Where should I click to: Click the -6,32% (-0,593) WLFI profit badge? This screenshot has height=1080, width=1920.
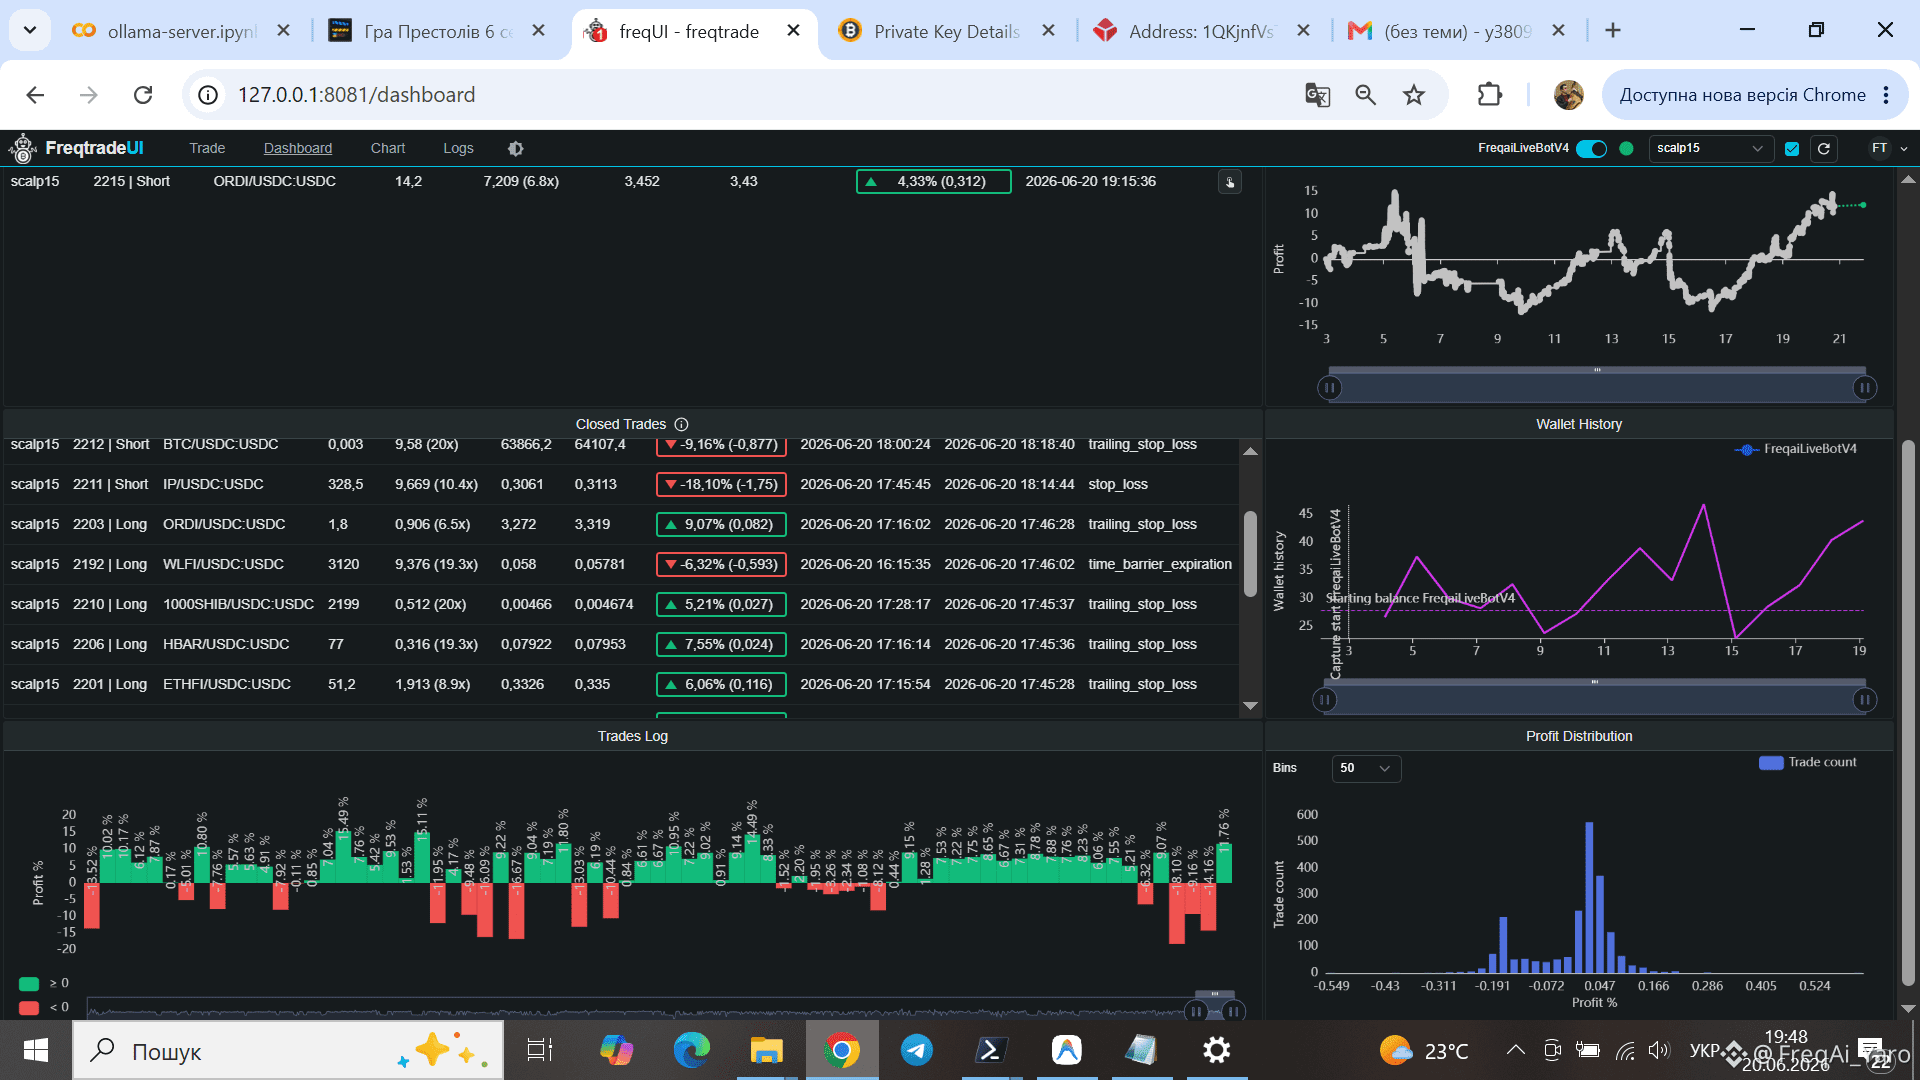click(x=721, y=565)
